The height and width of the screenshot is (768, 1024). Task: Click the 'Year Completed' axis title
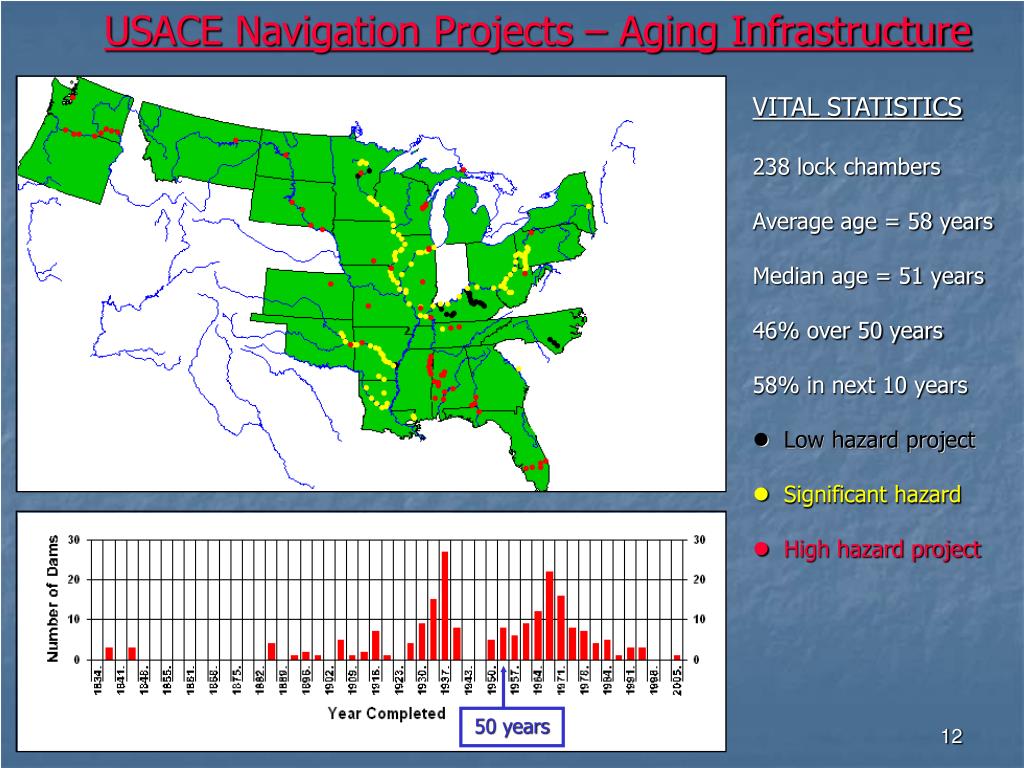[x=387, y=713]
